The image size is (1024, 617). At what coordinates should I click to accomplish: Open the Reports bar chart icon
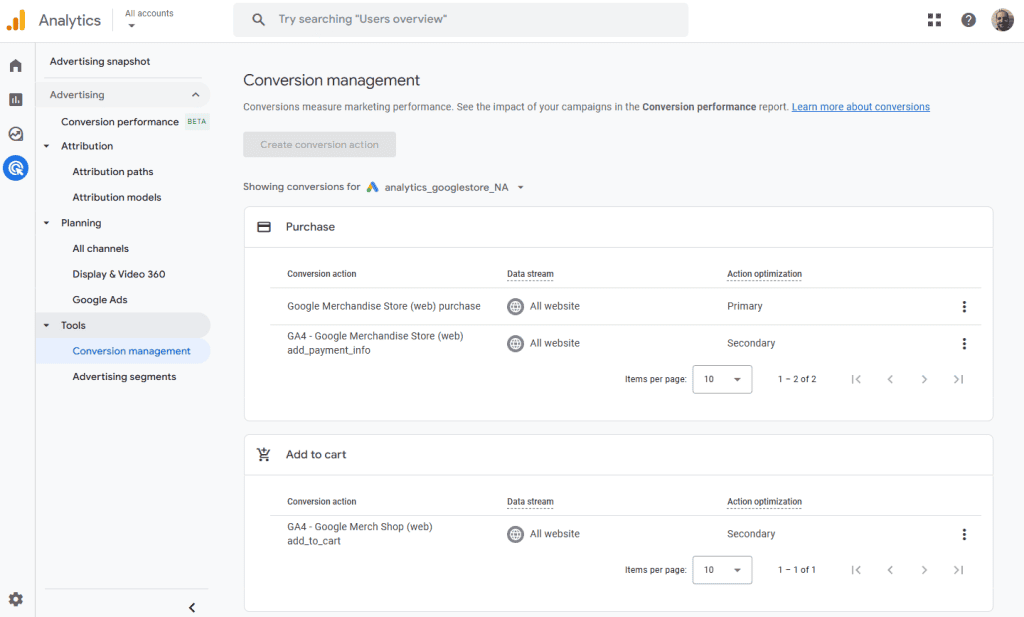16,99
